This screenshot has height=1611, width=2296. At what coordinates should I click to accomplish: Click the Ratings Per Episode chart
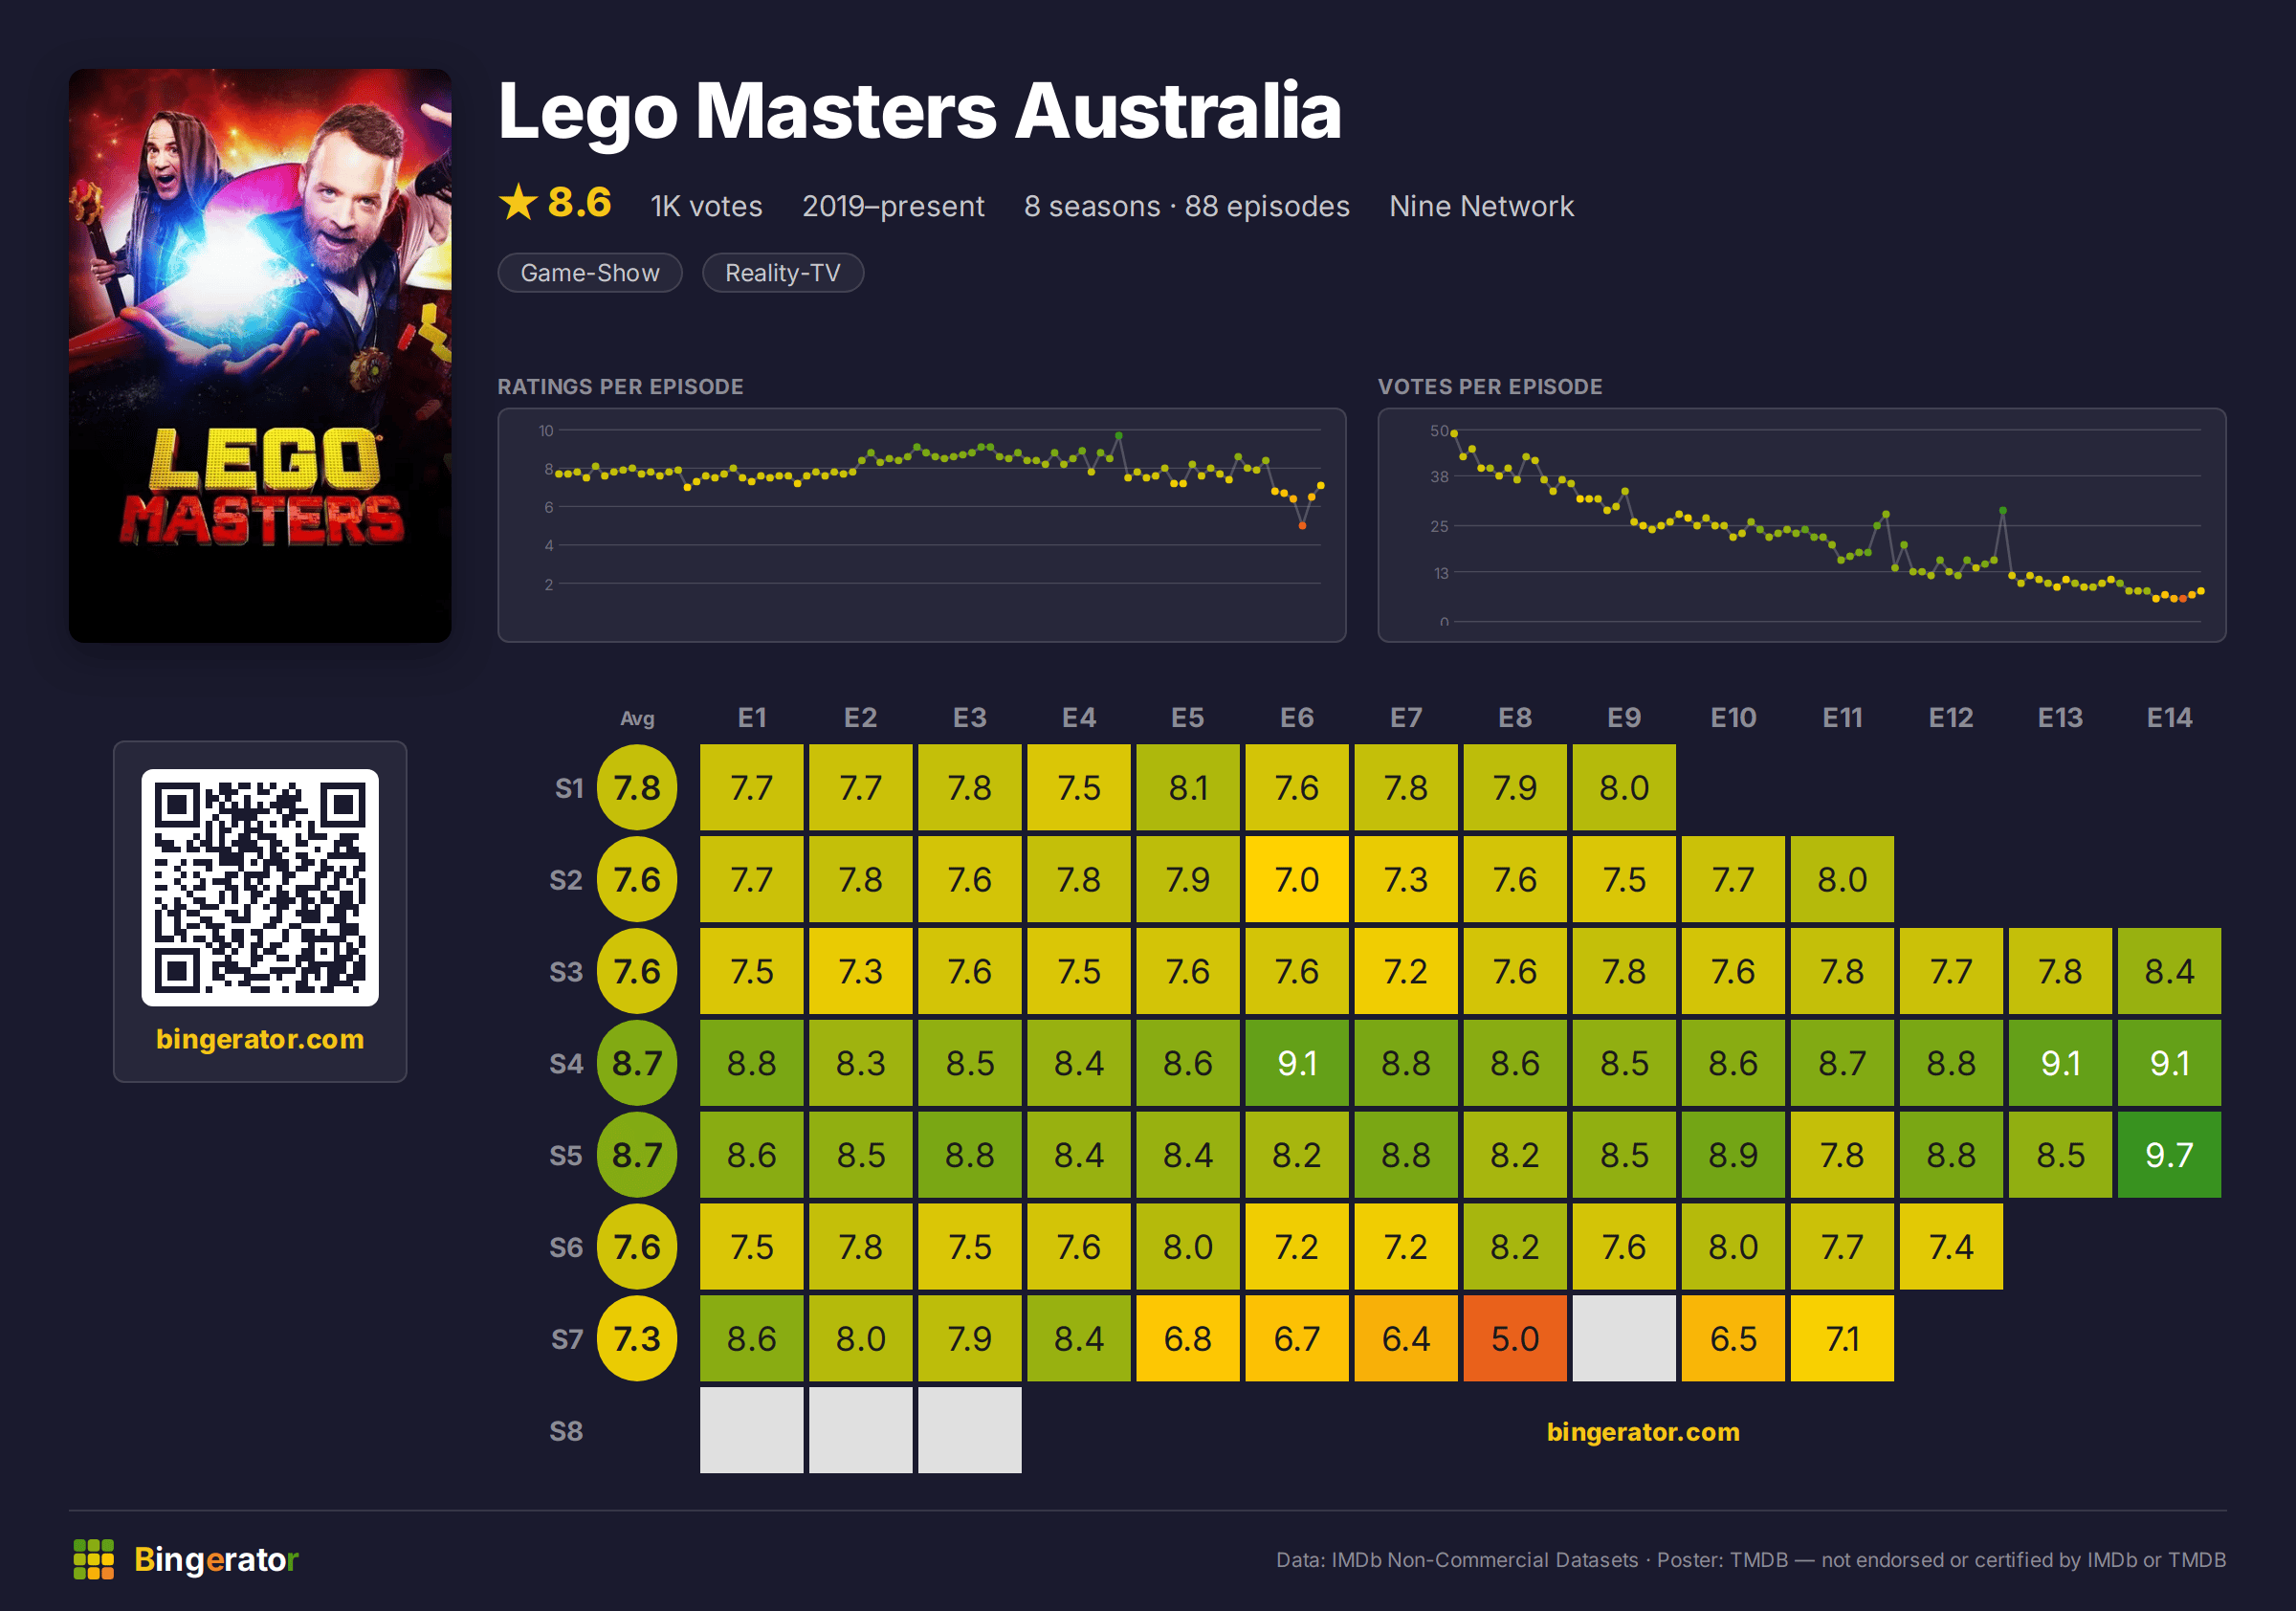922,525
